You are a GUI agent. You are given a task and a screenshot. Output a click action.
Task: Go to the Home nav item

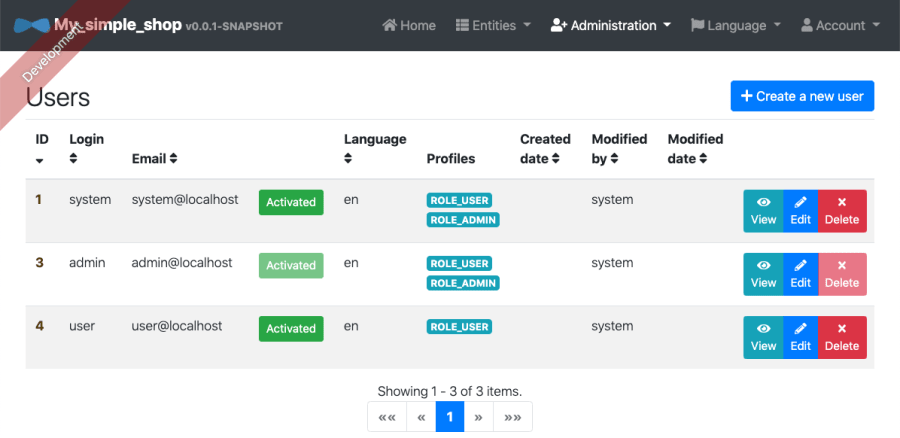click(x=409, y=25)
